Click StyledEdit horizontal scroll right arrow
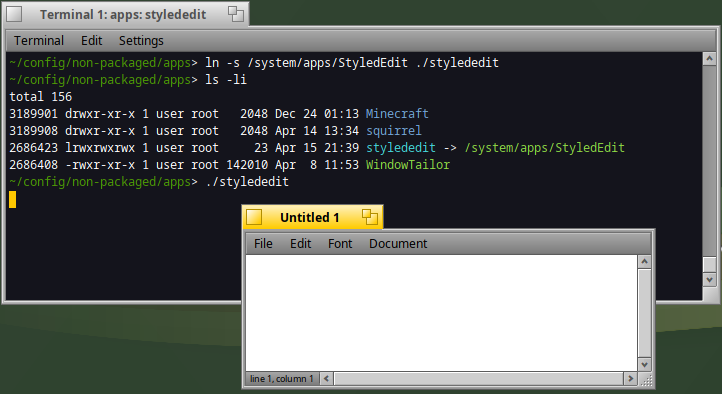The width and height of the screenshot is (722, 394). click(x=630, y=379)
